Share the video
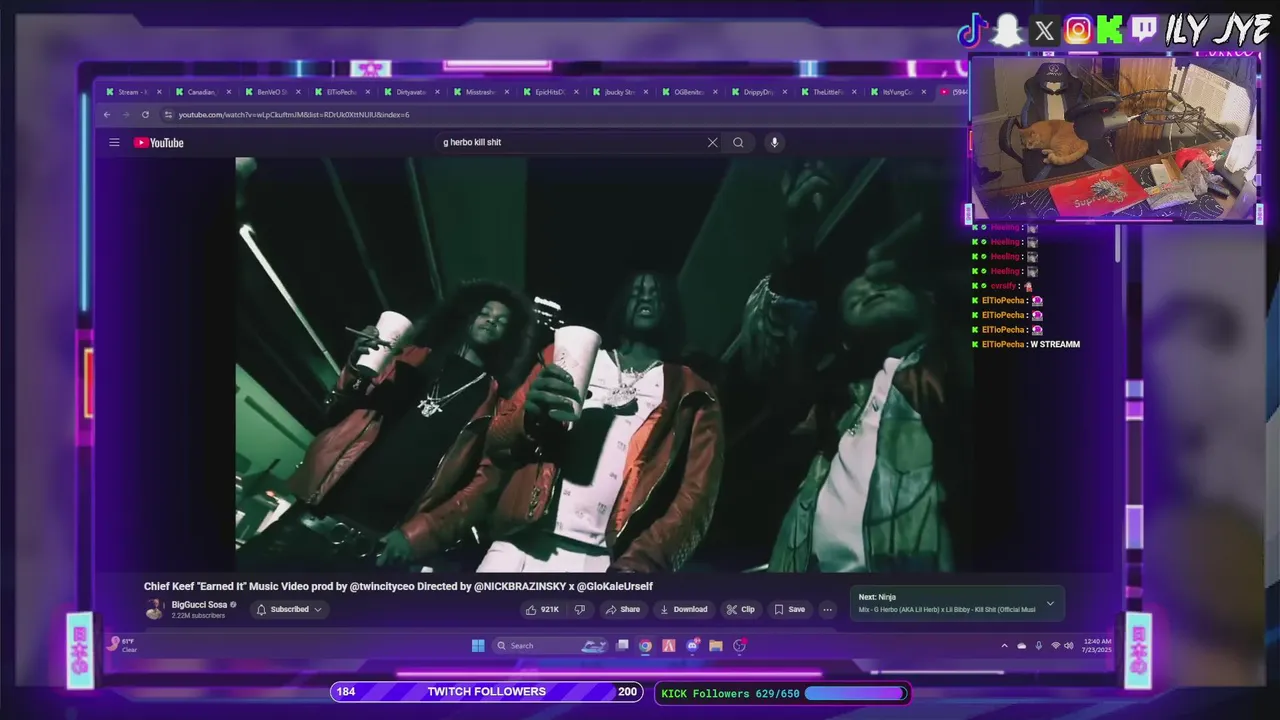Viewport: 1280px width, 720px height. pos(622,609)
